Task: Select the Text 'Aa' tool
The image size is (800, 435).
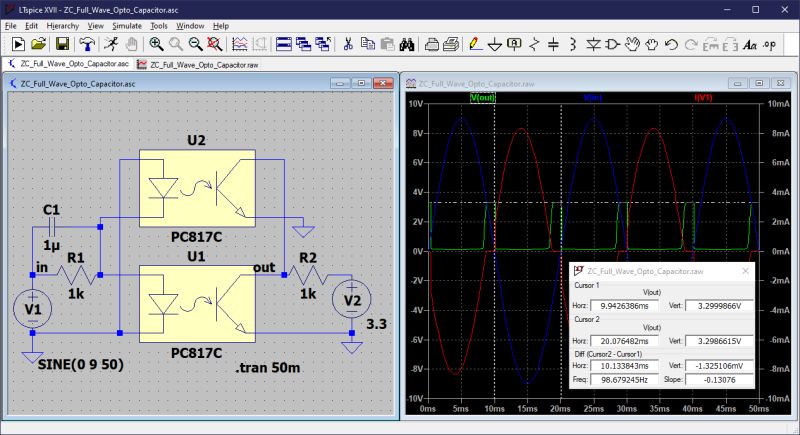Action: click(x=749, y=44)
